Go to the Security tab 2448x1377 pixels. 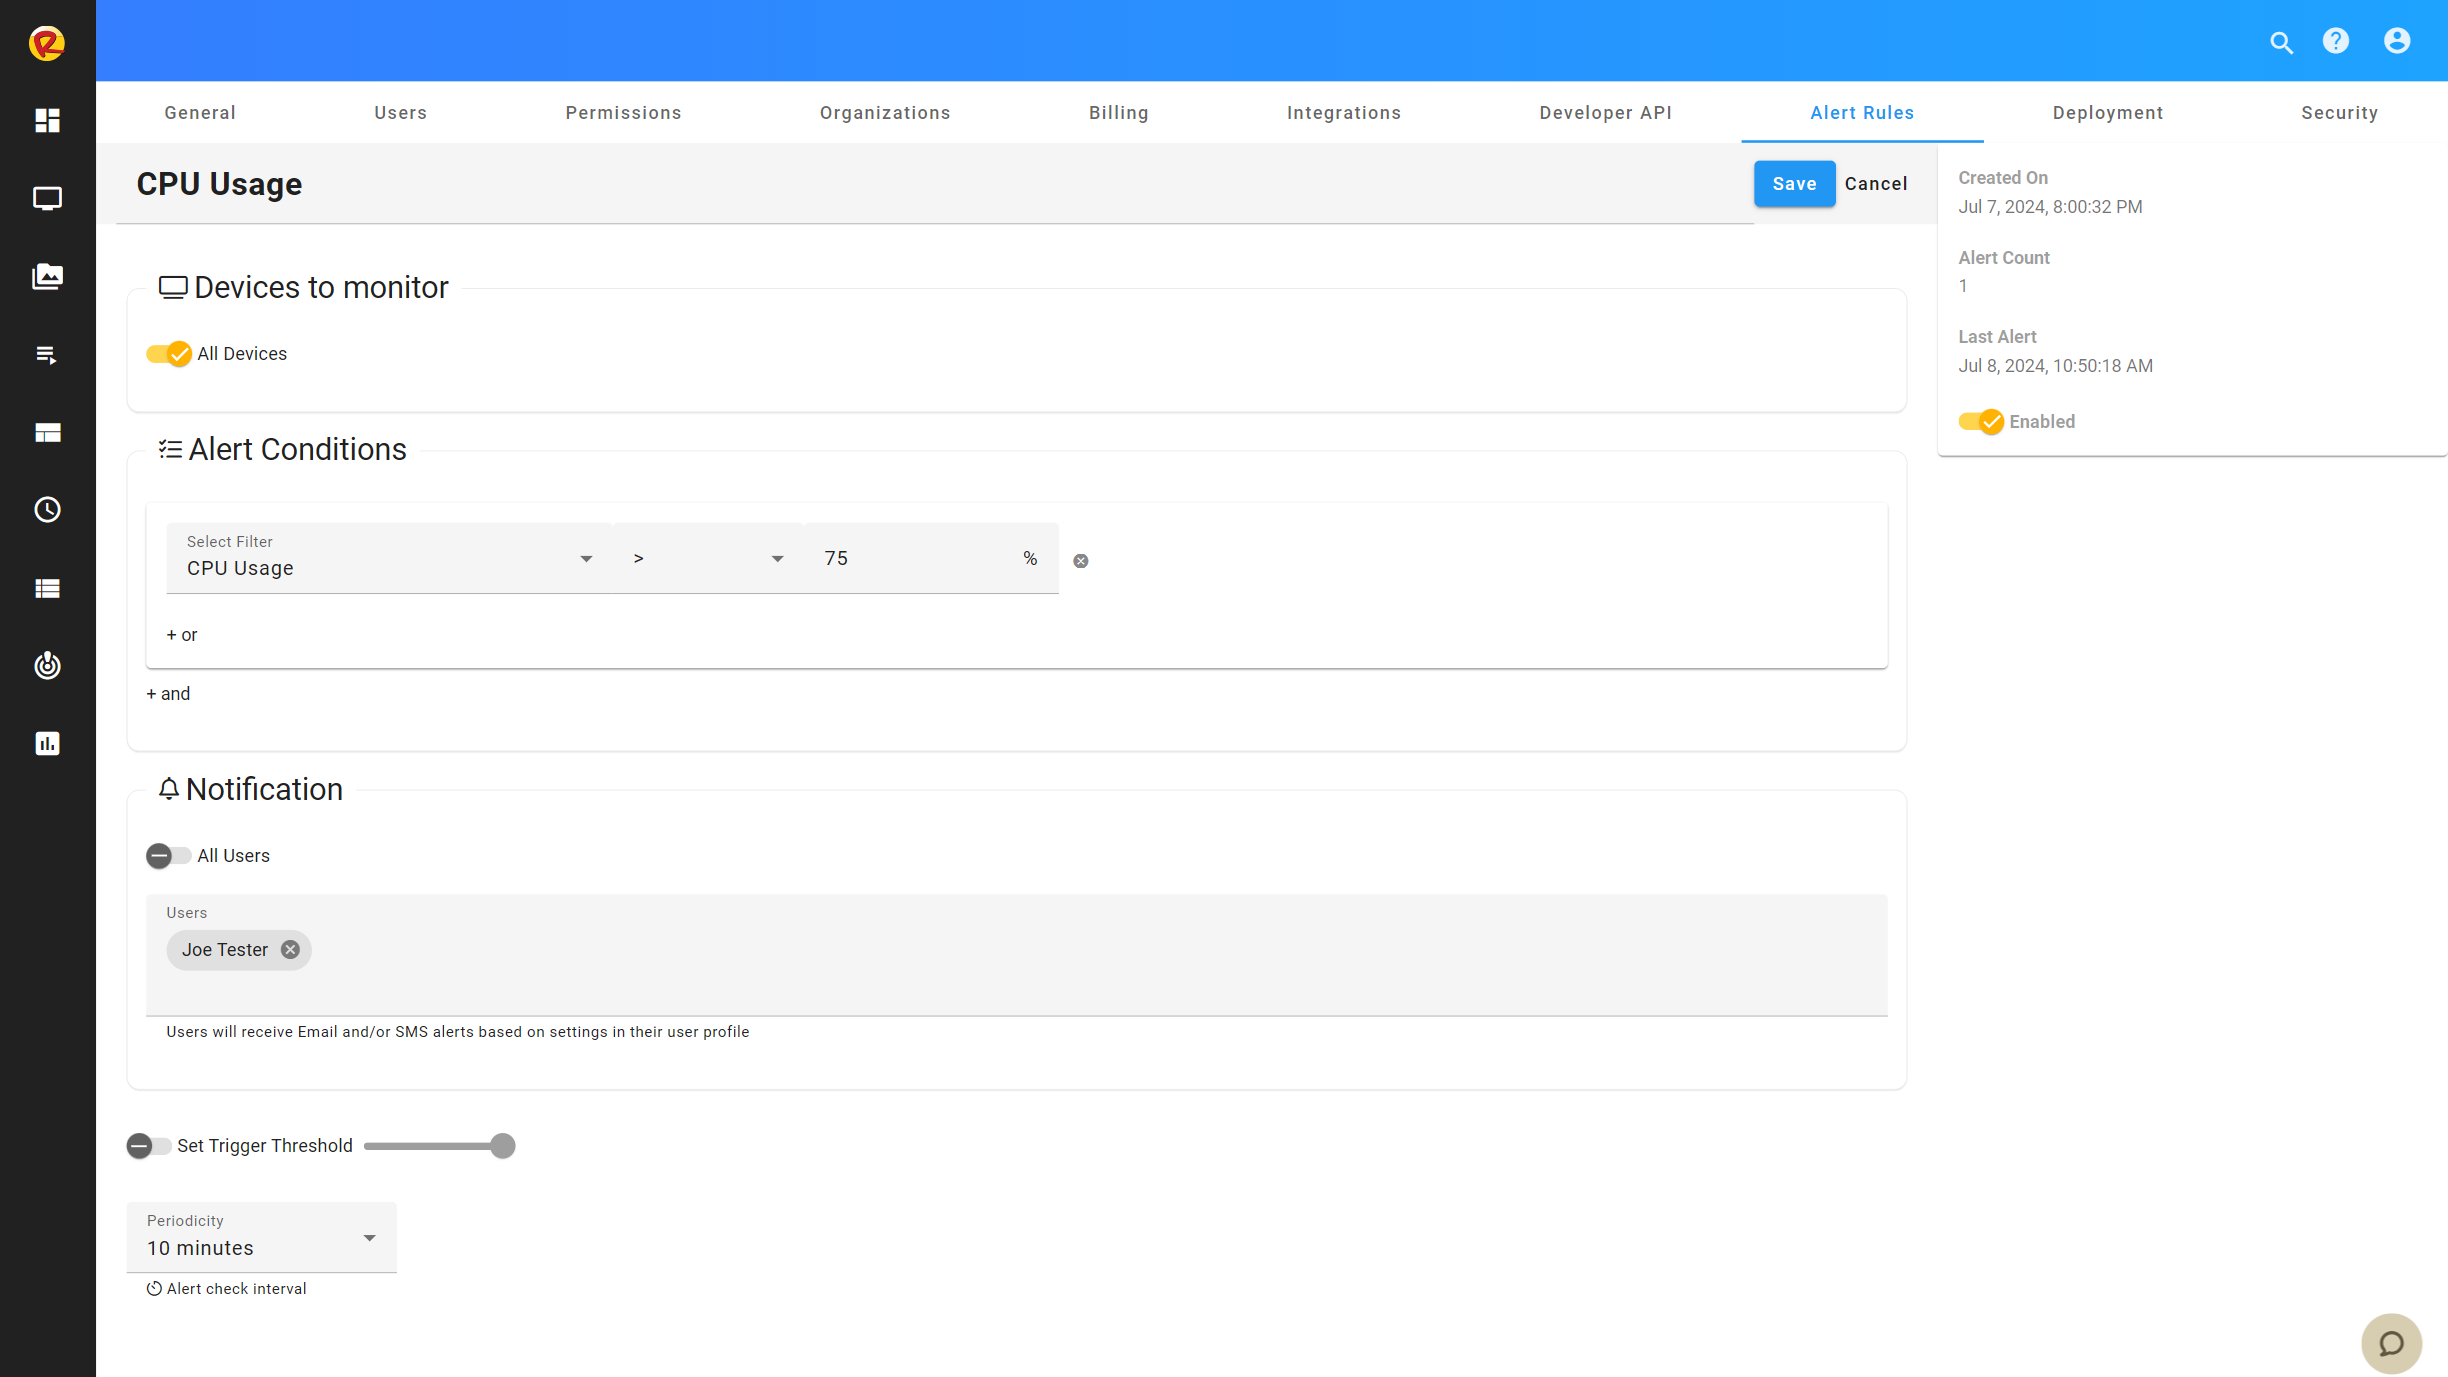point(2339,113)
